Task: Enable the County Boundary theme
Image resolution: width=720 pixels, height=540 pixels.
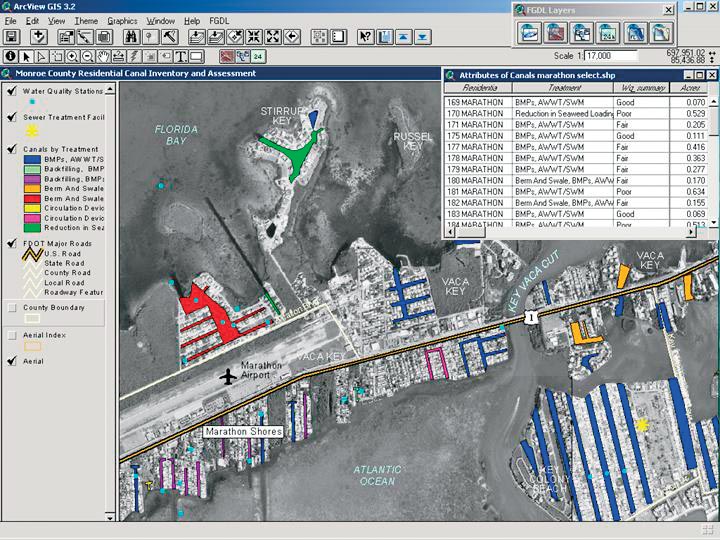Action: coord(12,308)
